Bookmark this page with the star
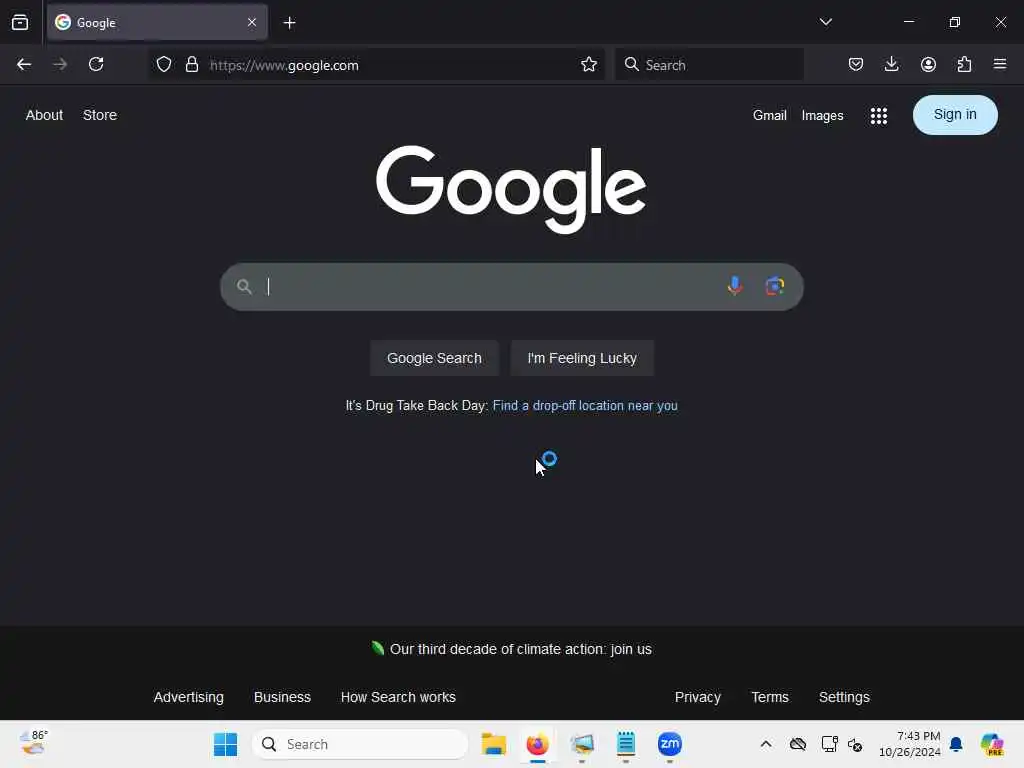 point(588,65)
